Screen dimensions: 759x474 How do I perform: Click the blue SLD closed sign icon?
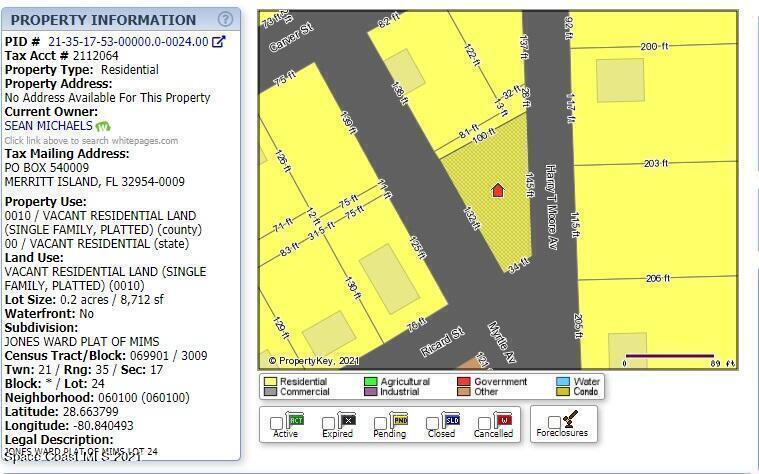tap(452, 420)
